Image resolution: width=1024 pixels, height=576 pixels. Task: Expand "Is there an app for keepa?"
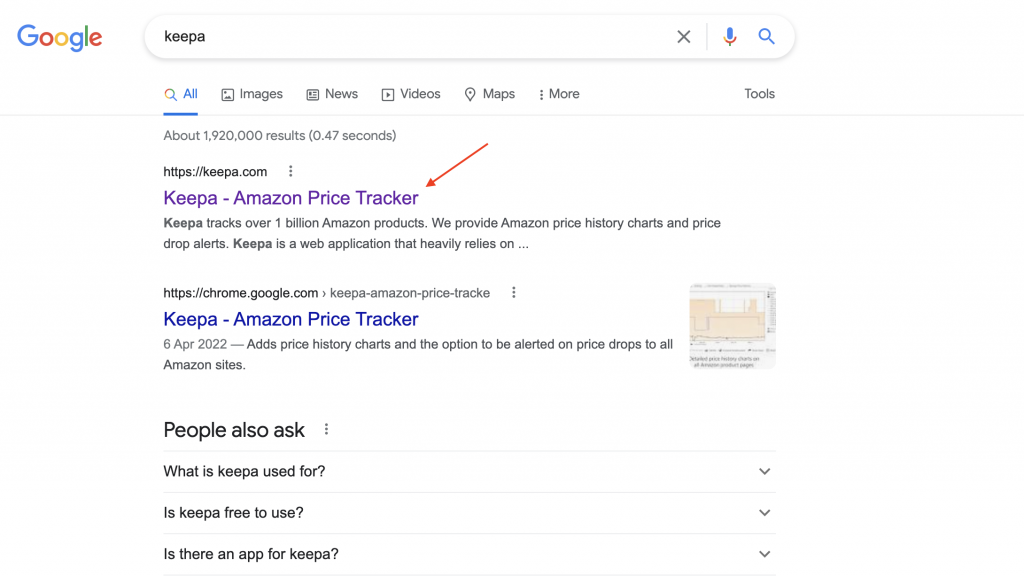click(765, 554)
